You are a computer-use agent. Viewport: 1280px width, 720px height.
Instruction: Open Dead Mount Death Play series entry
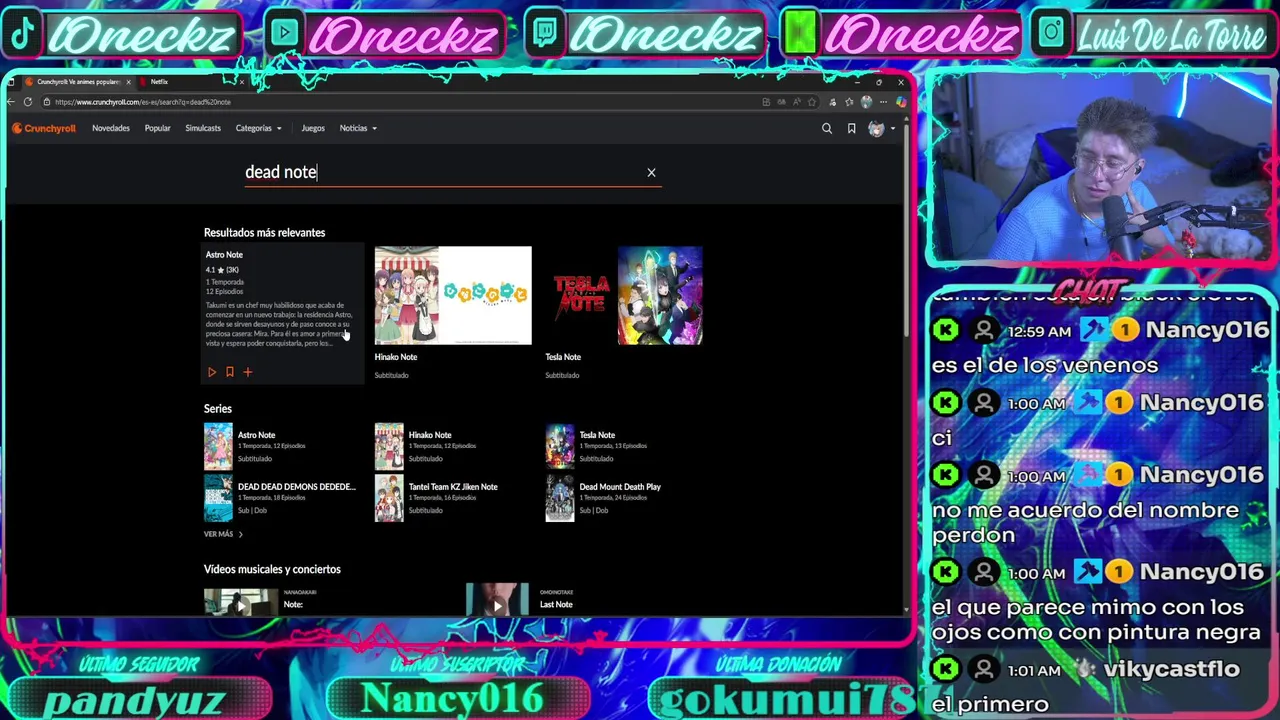[x=620, y=487]
